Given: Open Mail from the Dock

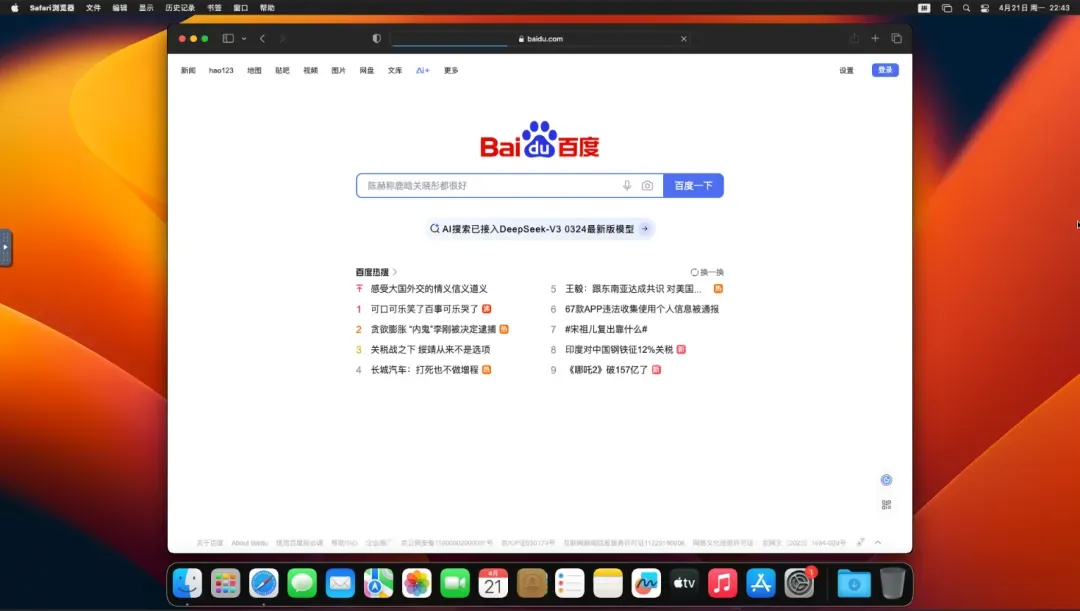Looking at the screenshot, I should click(340, 583).
